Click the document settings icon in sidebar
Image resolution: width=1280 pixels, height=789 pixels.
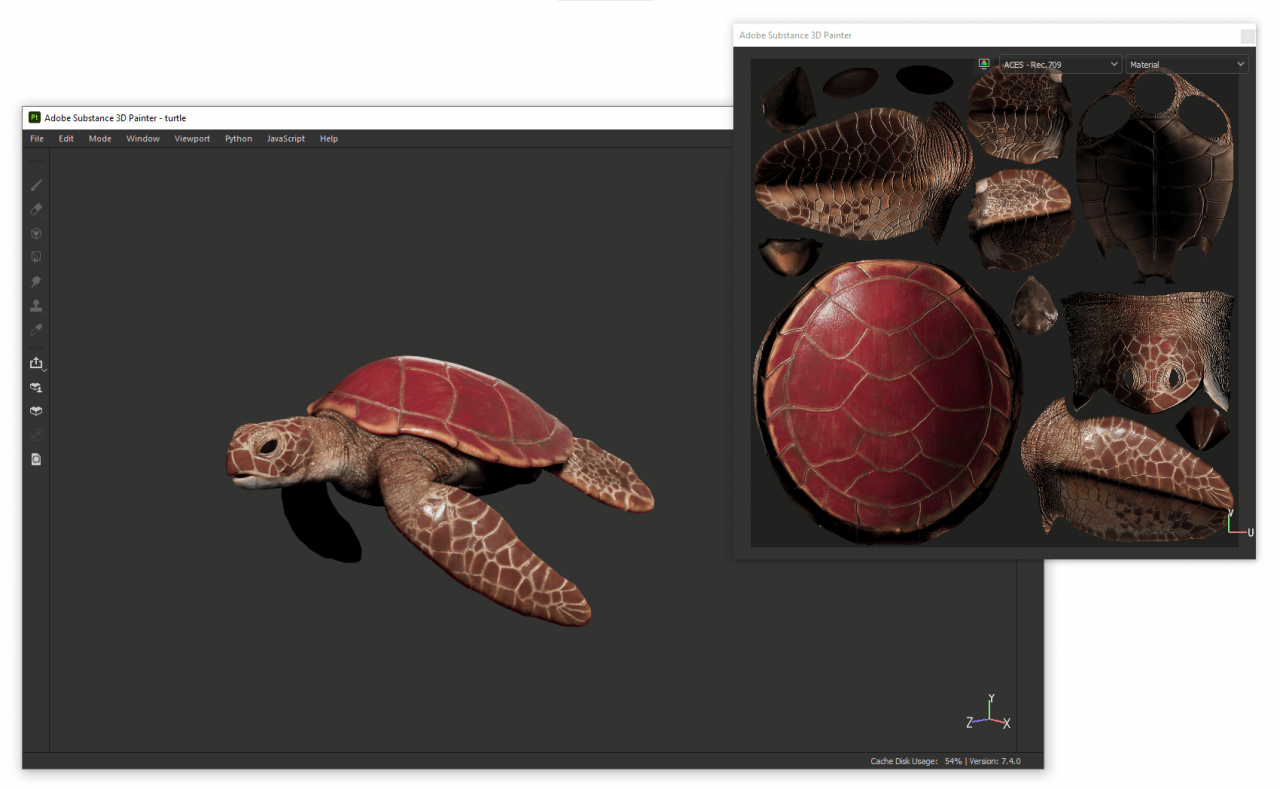pos(36,459)
